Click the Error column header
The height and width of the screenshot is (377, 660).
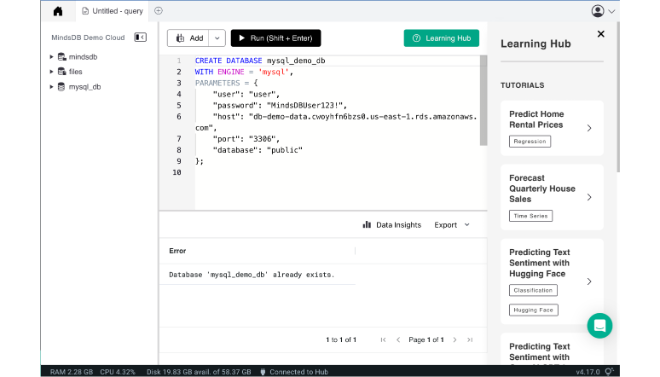[x=178, y=251]
